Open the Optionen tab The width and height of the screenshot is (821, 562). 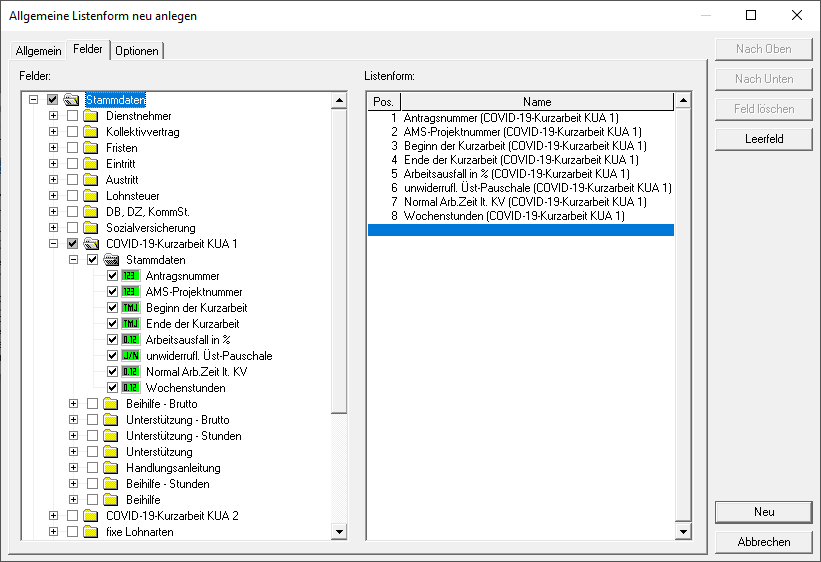click(137, 51)
